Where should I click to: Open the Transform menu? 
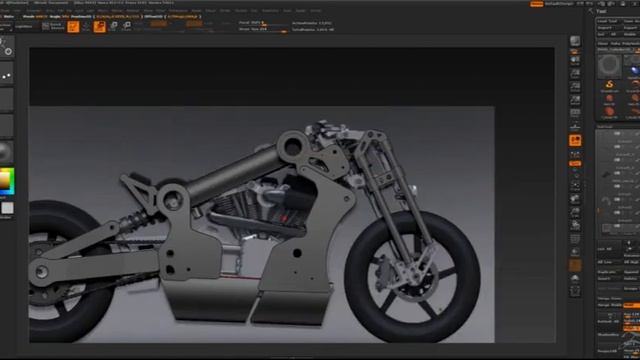point(270,11)
